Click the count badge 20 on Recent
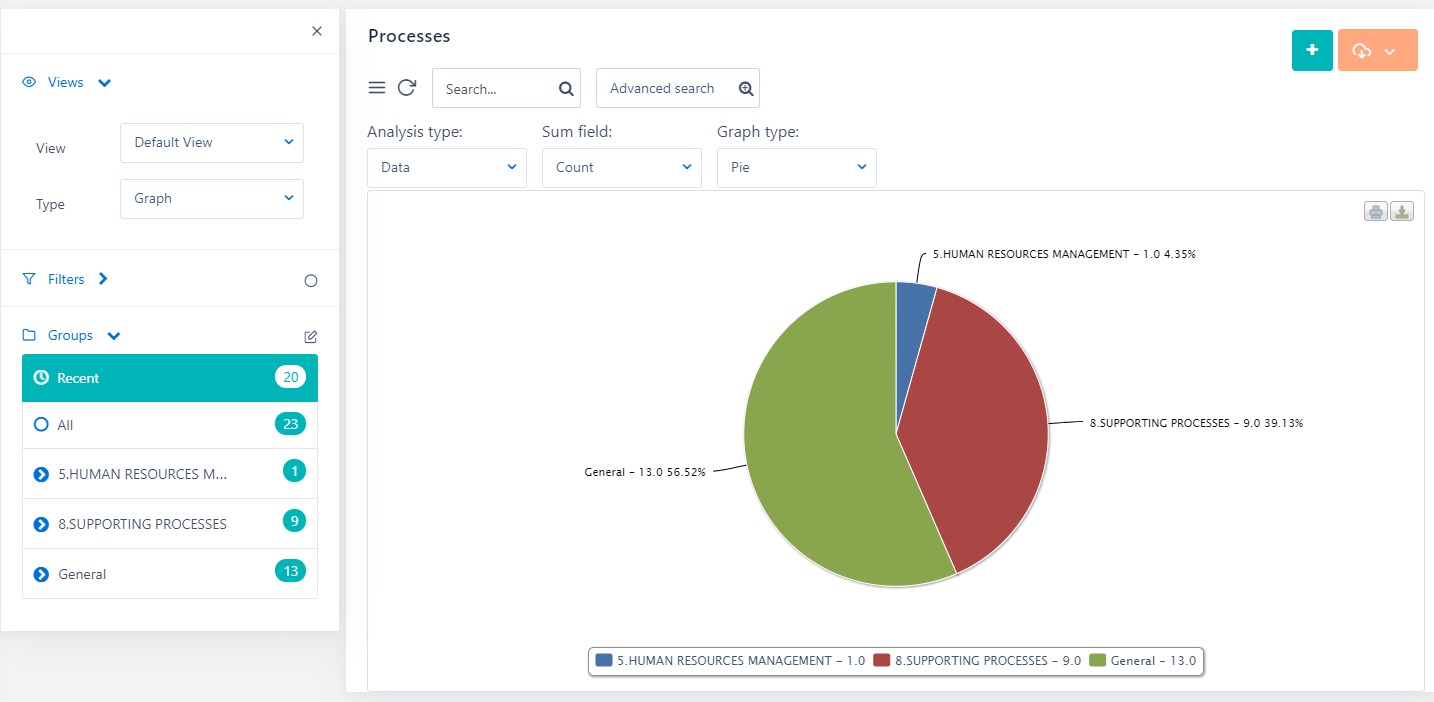 pos(291,377)
